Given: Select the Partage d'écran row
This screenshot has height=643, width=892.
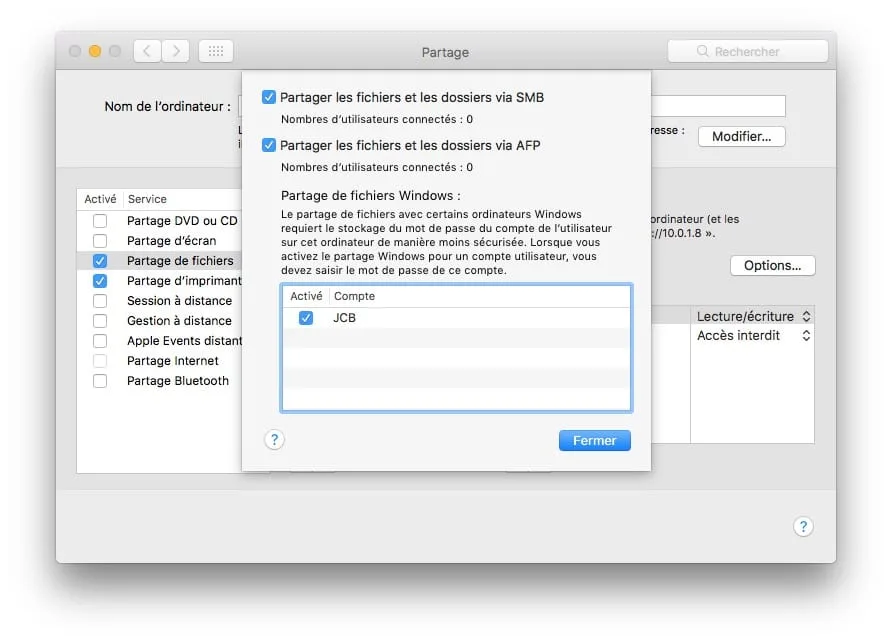Looking at the screenshot, I should pyautogui.click(x=159, y=241).
